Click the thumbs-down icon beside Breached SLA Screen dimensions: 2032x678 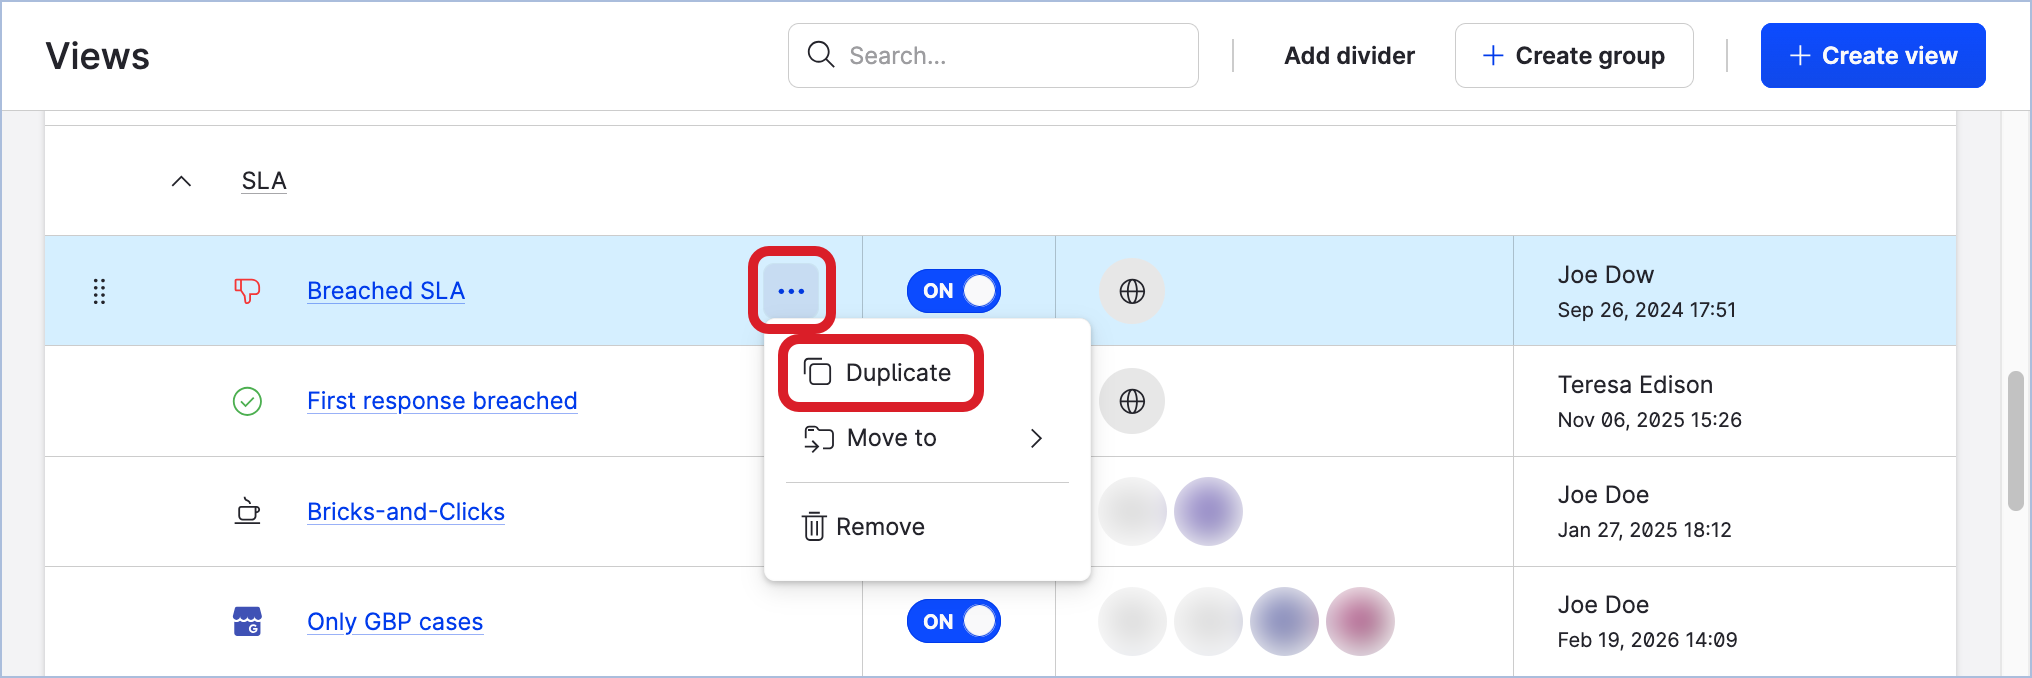pos(247,290)
